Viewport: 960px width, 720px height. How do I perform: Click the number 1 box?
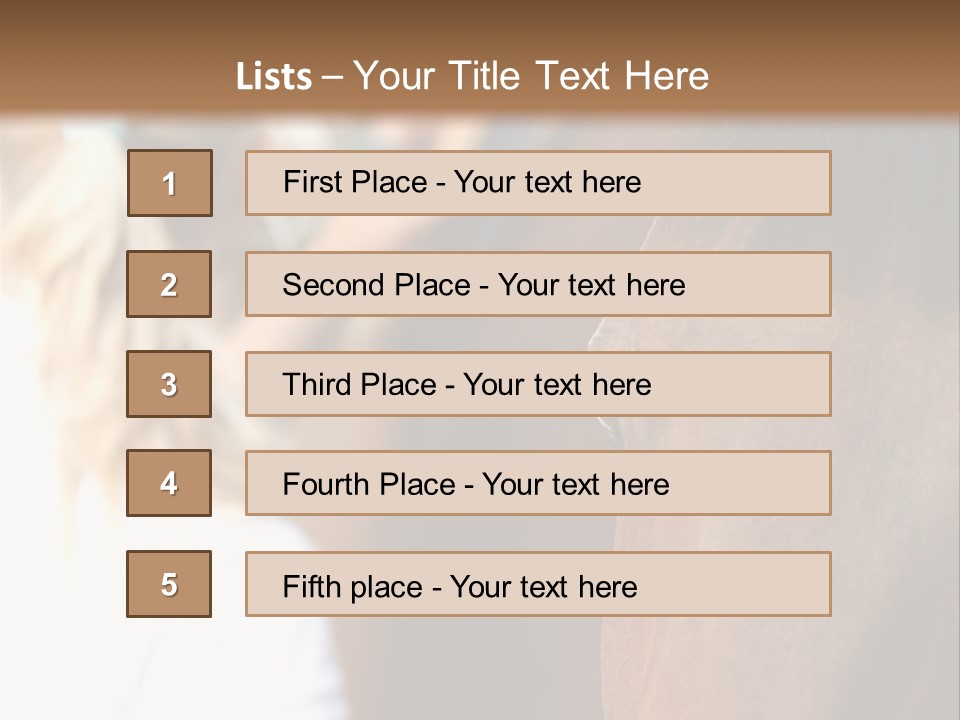click(x=169, y=183)
